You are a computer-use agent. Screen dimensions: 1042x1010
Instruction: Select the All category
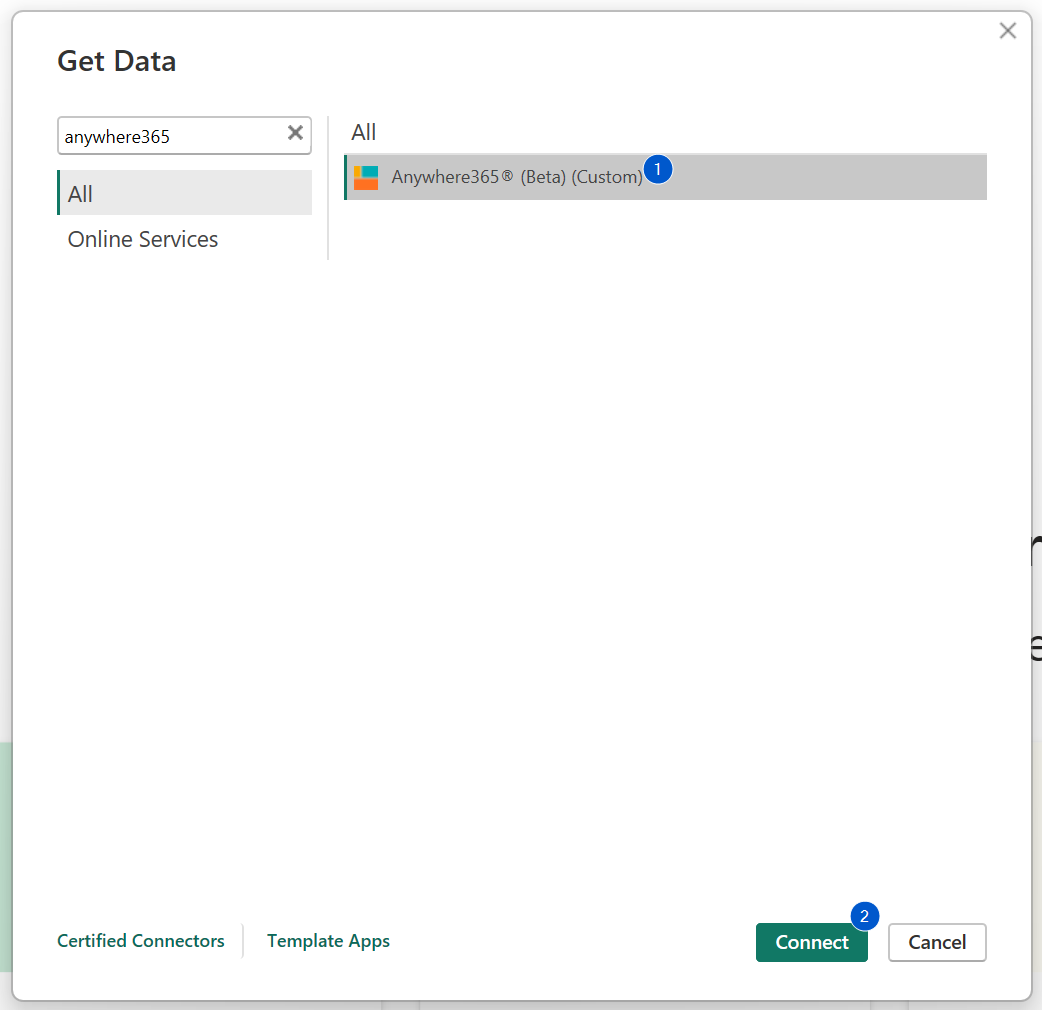(185, 193)
